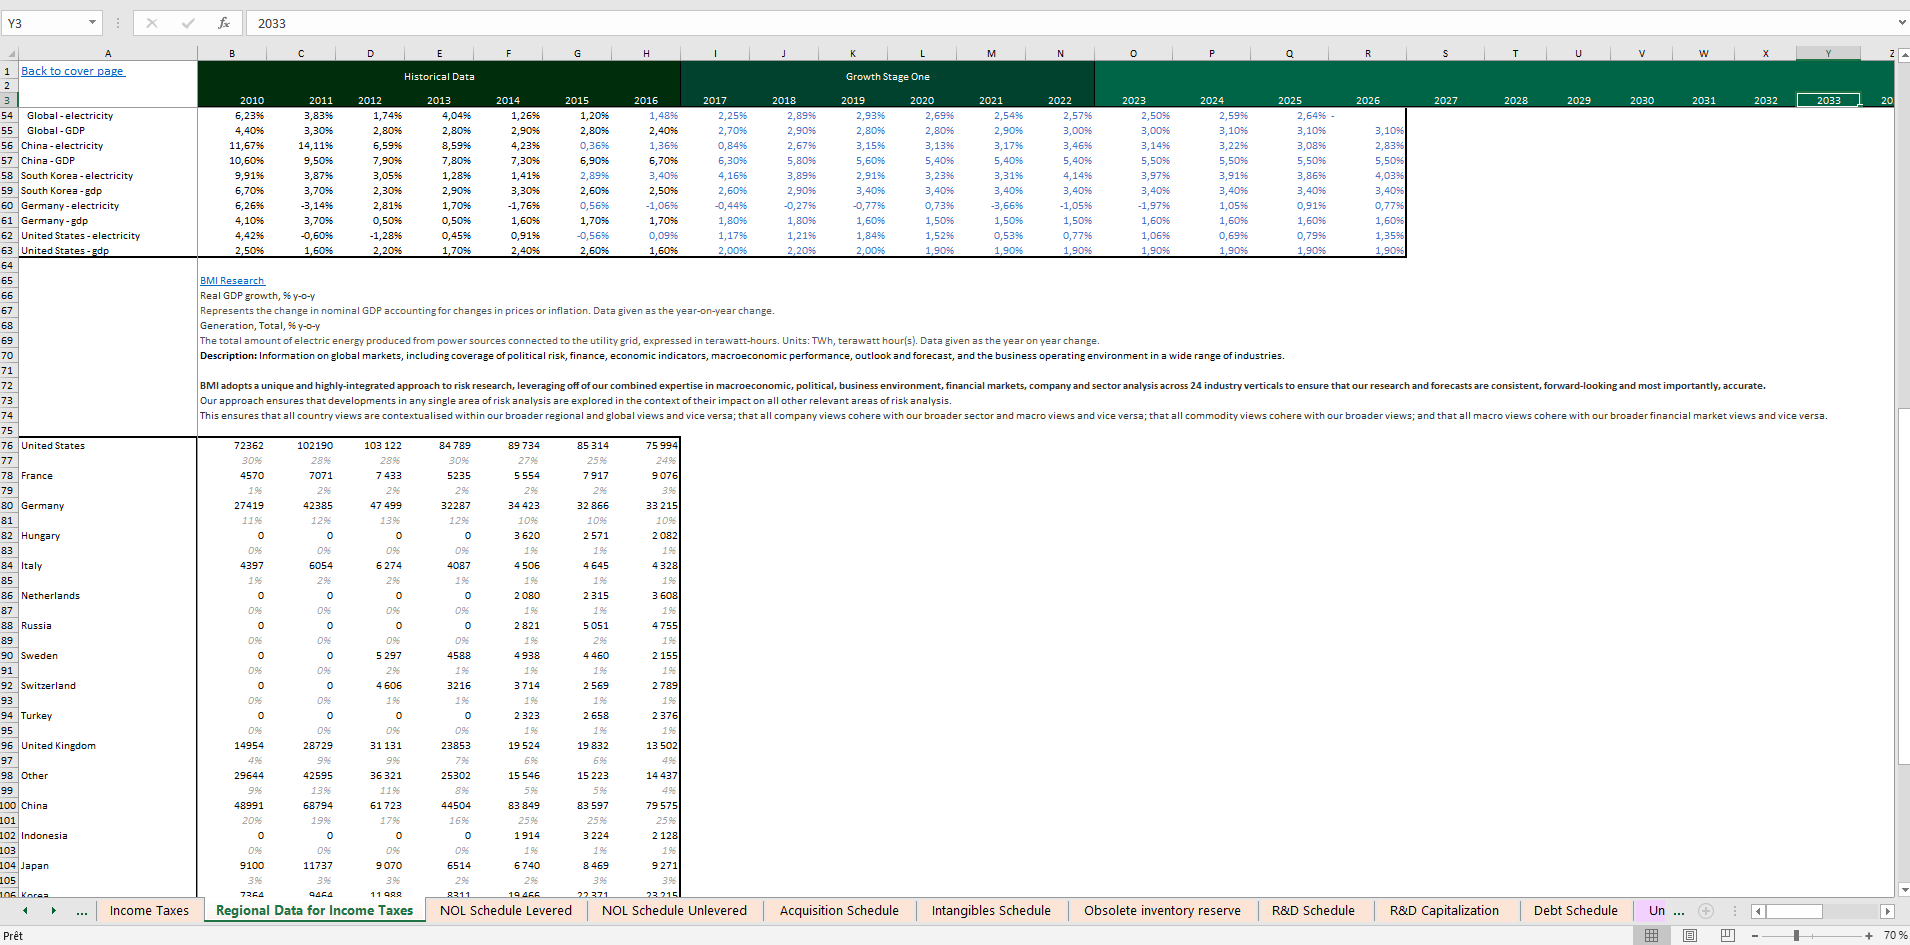Switch to Normal view icon in status bar
1910x945 pixels.
pyautogui.click(x=1651, y=935)
